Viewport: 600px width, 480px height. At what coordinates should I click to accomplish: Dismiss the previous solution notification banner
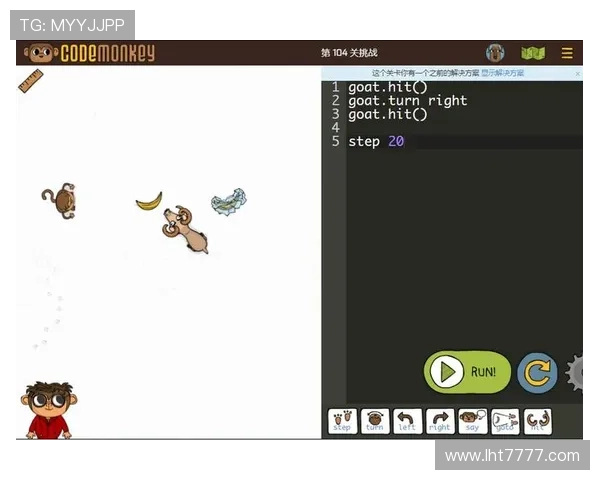[x=577, y=73]
